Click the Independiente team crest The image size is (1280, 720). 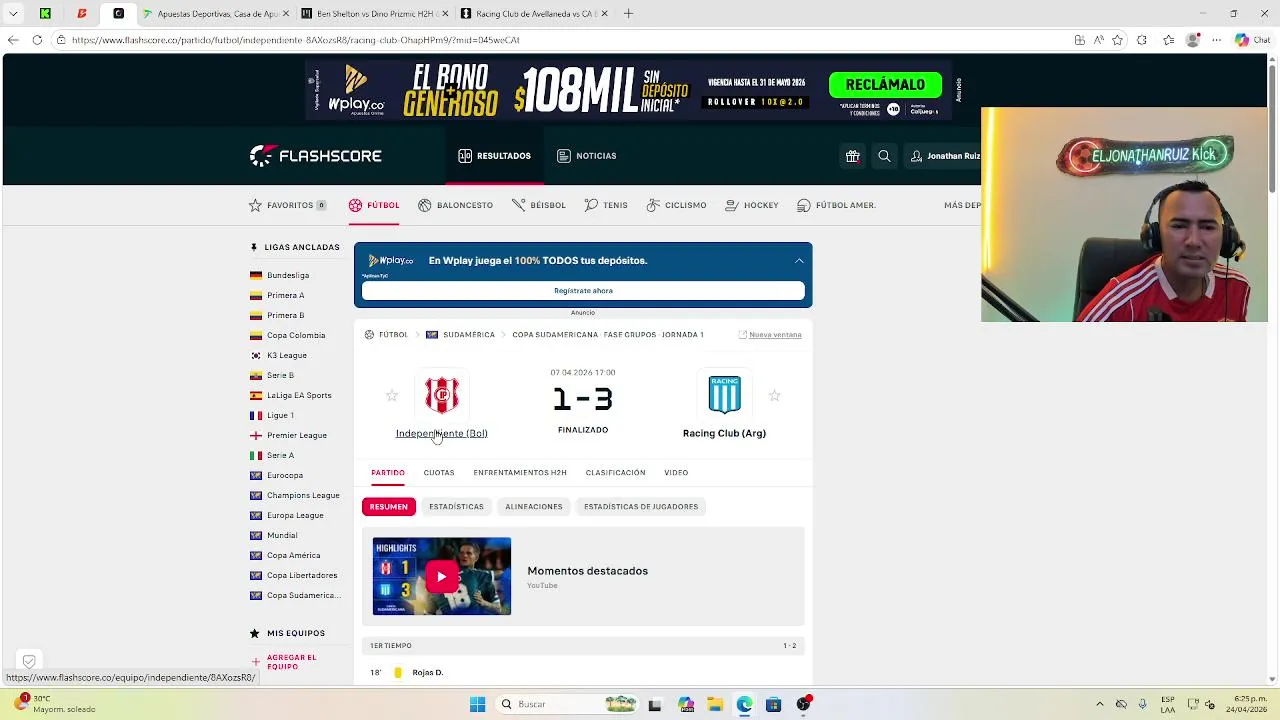point(441,395)
